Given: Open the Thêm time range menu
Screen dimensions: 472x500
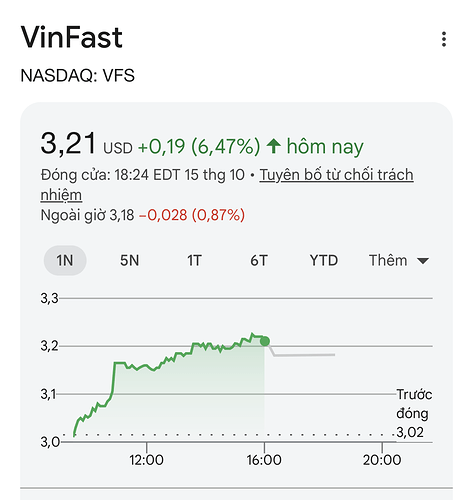Looking at the screenshot, I should tap(399, 260).
